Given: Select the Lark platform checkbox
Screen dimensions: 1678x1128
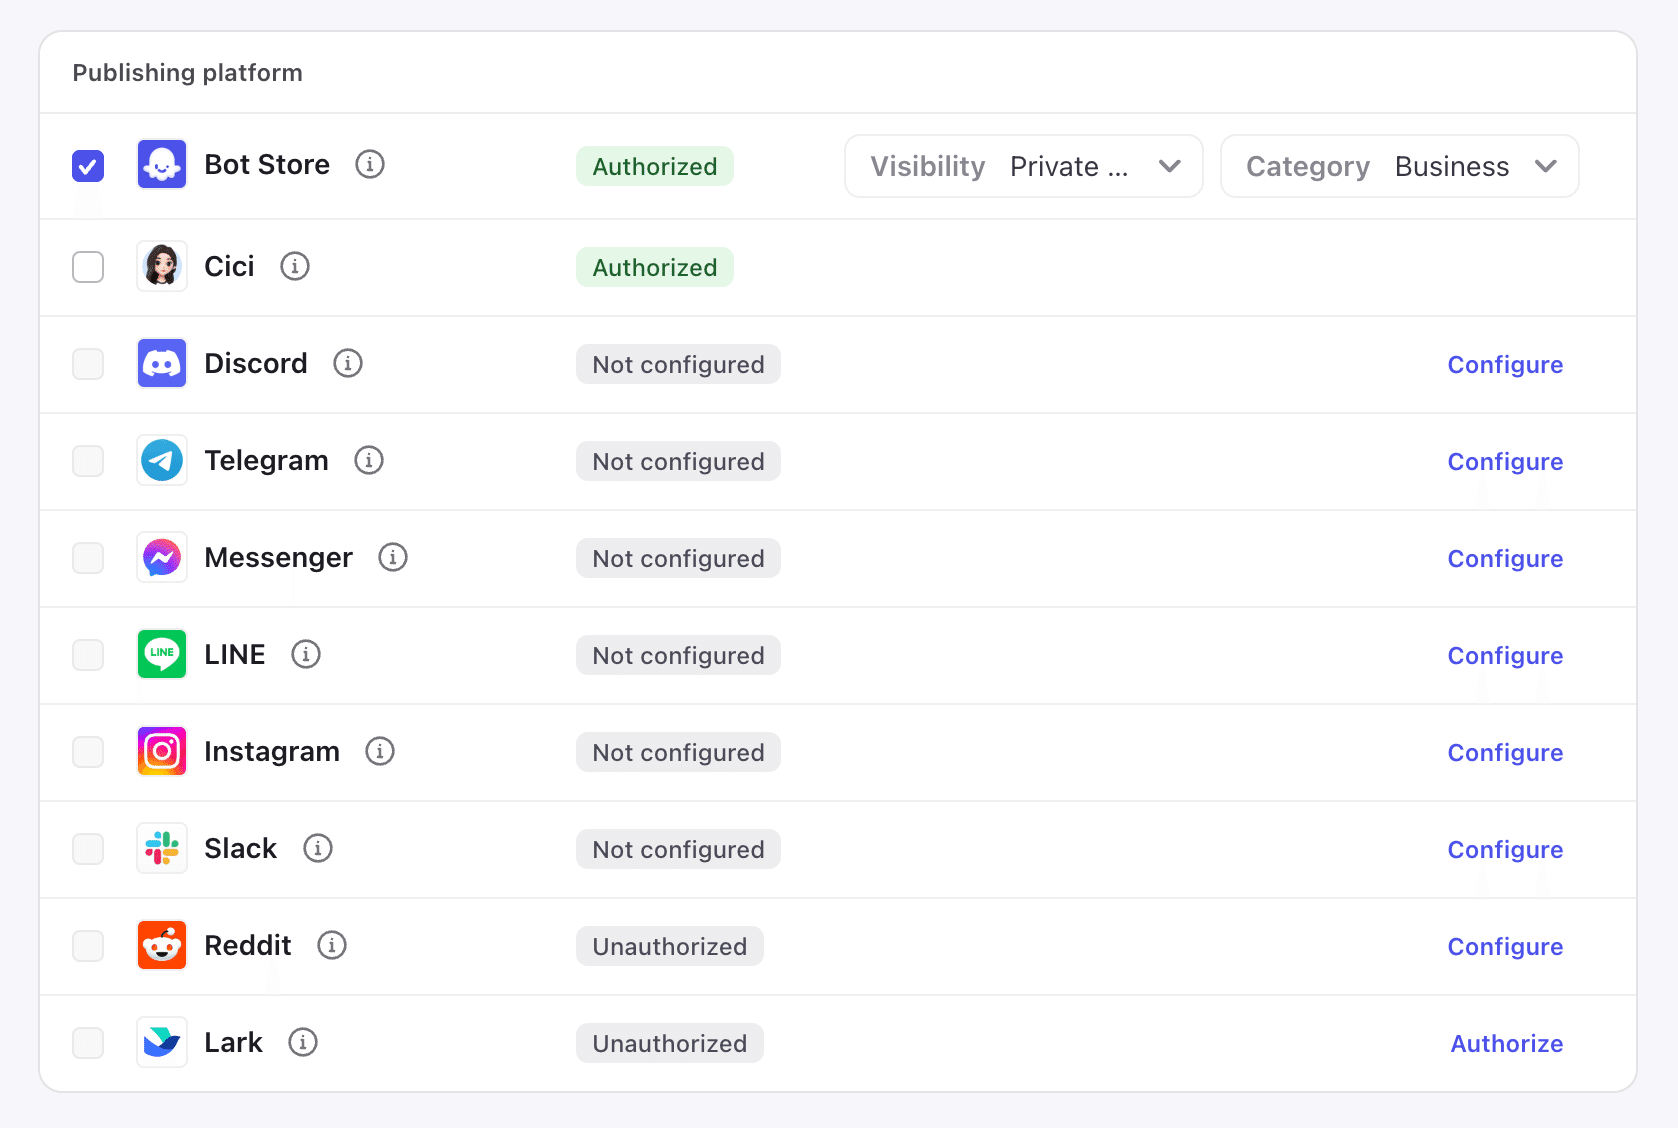Looking at the screenshot, I should [88, 1043].
